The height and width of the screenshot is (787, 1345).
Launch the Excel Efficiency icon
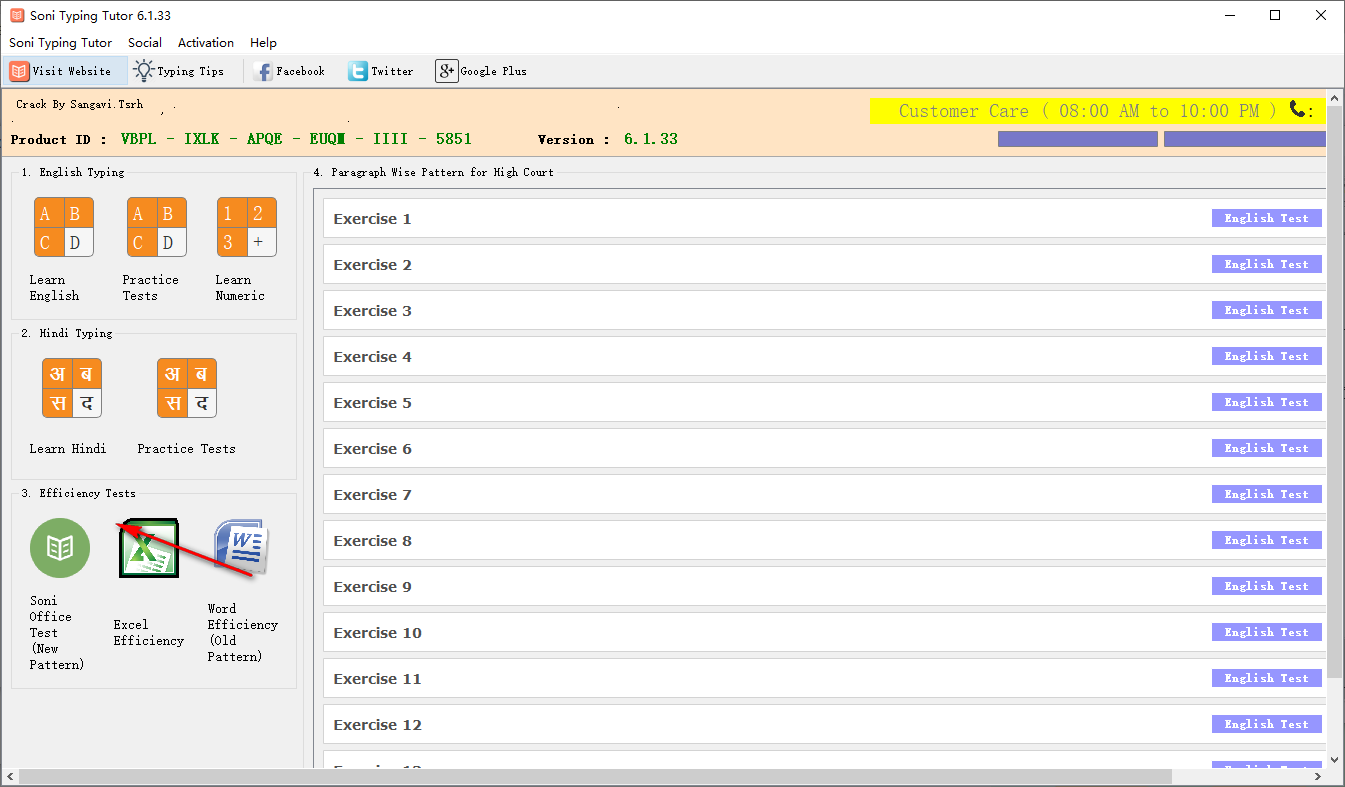(x=149, y=548)
